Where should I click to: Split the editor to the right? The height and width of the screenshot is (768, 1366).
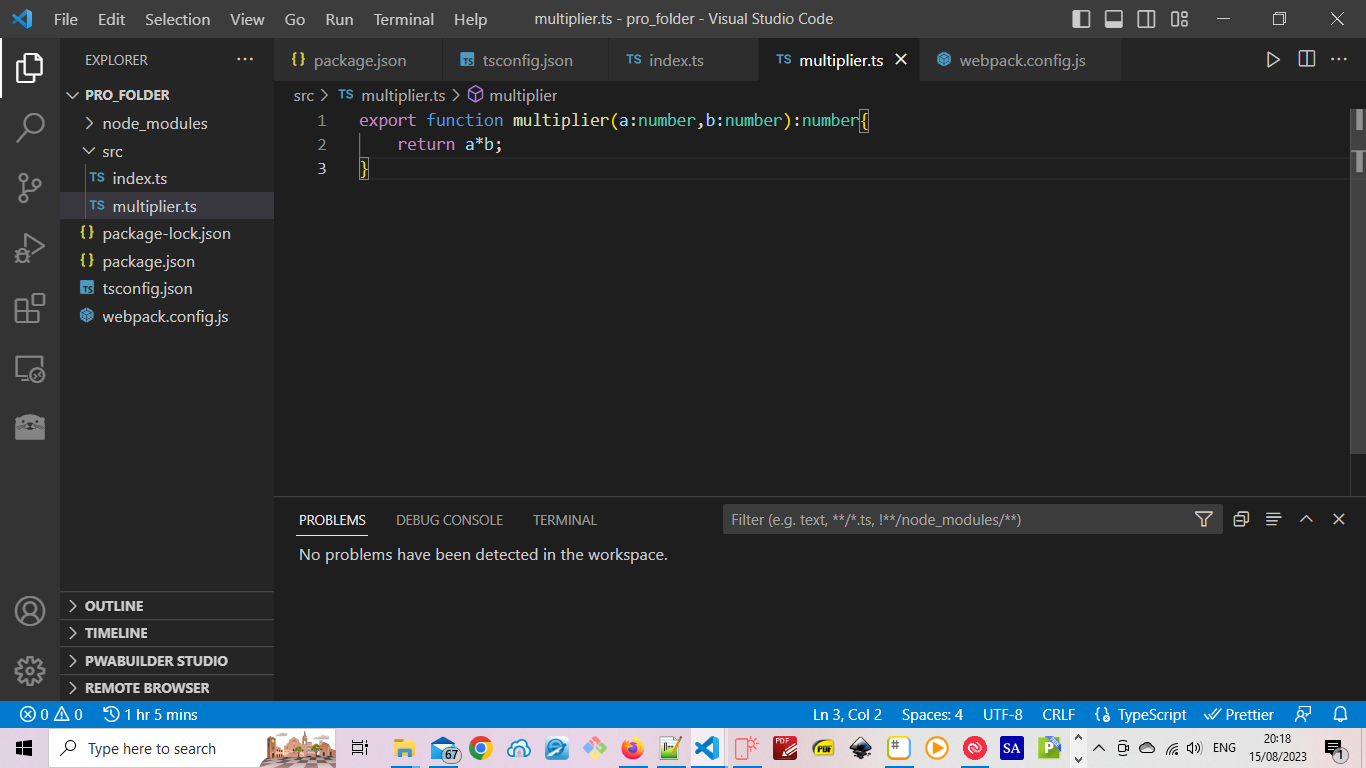(1306, 60)
